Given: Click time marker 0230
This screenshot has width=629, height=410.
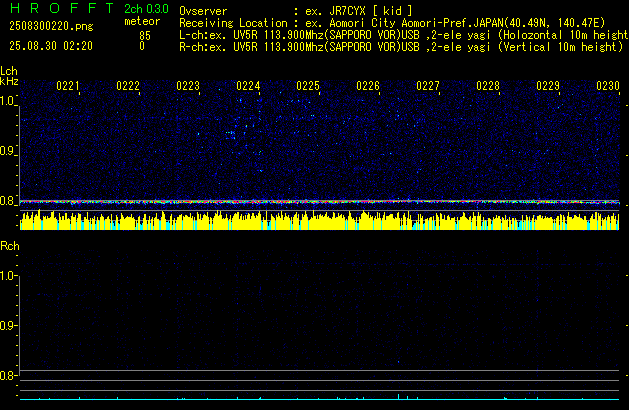Looking at the screenshot, I should click(608, 86).
